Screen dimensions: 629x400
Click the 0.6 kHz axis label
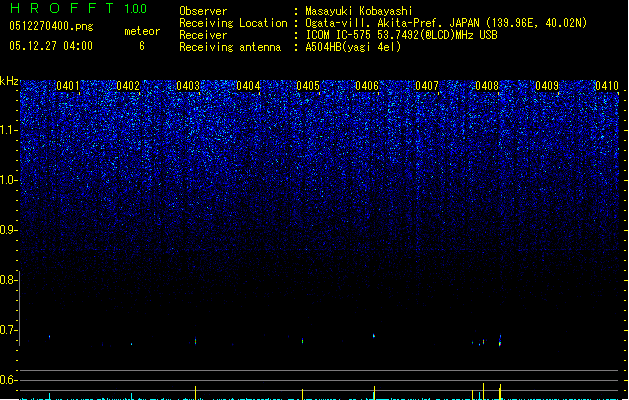pos(8,380)
